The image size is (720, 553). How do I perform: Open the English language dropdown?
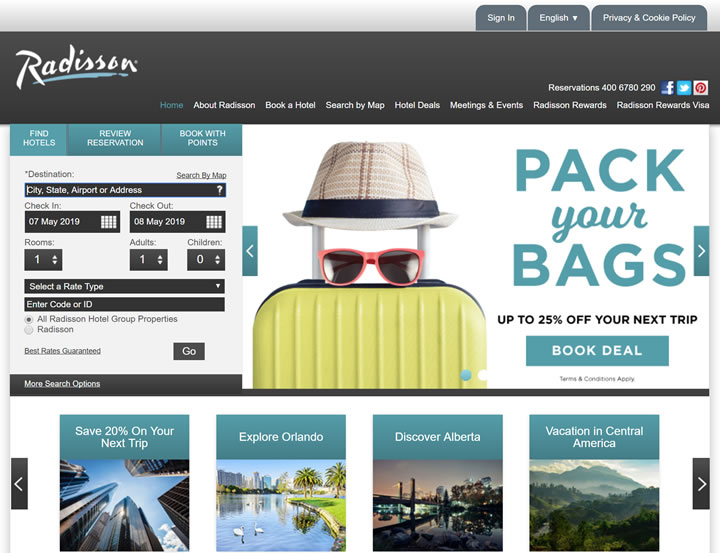(x=558, y=18)
